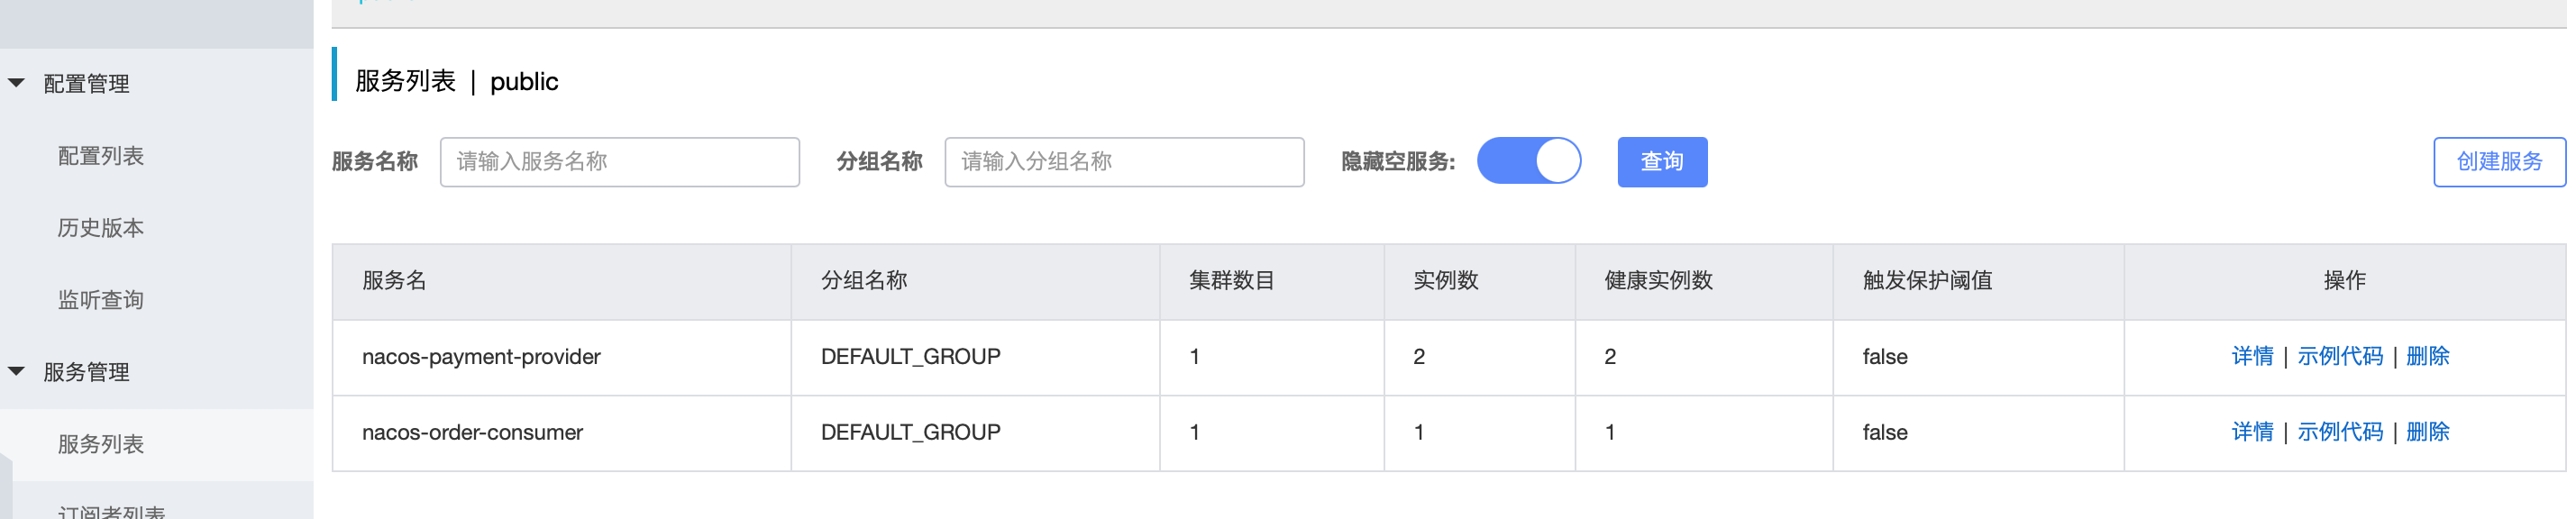This screenshot has height=519, width=2576.
Task: Click the 操作 column header
Action: tap(2345, 281)
